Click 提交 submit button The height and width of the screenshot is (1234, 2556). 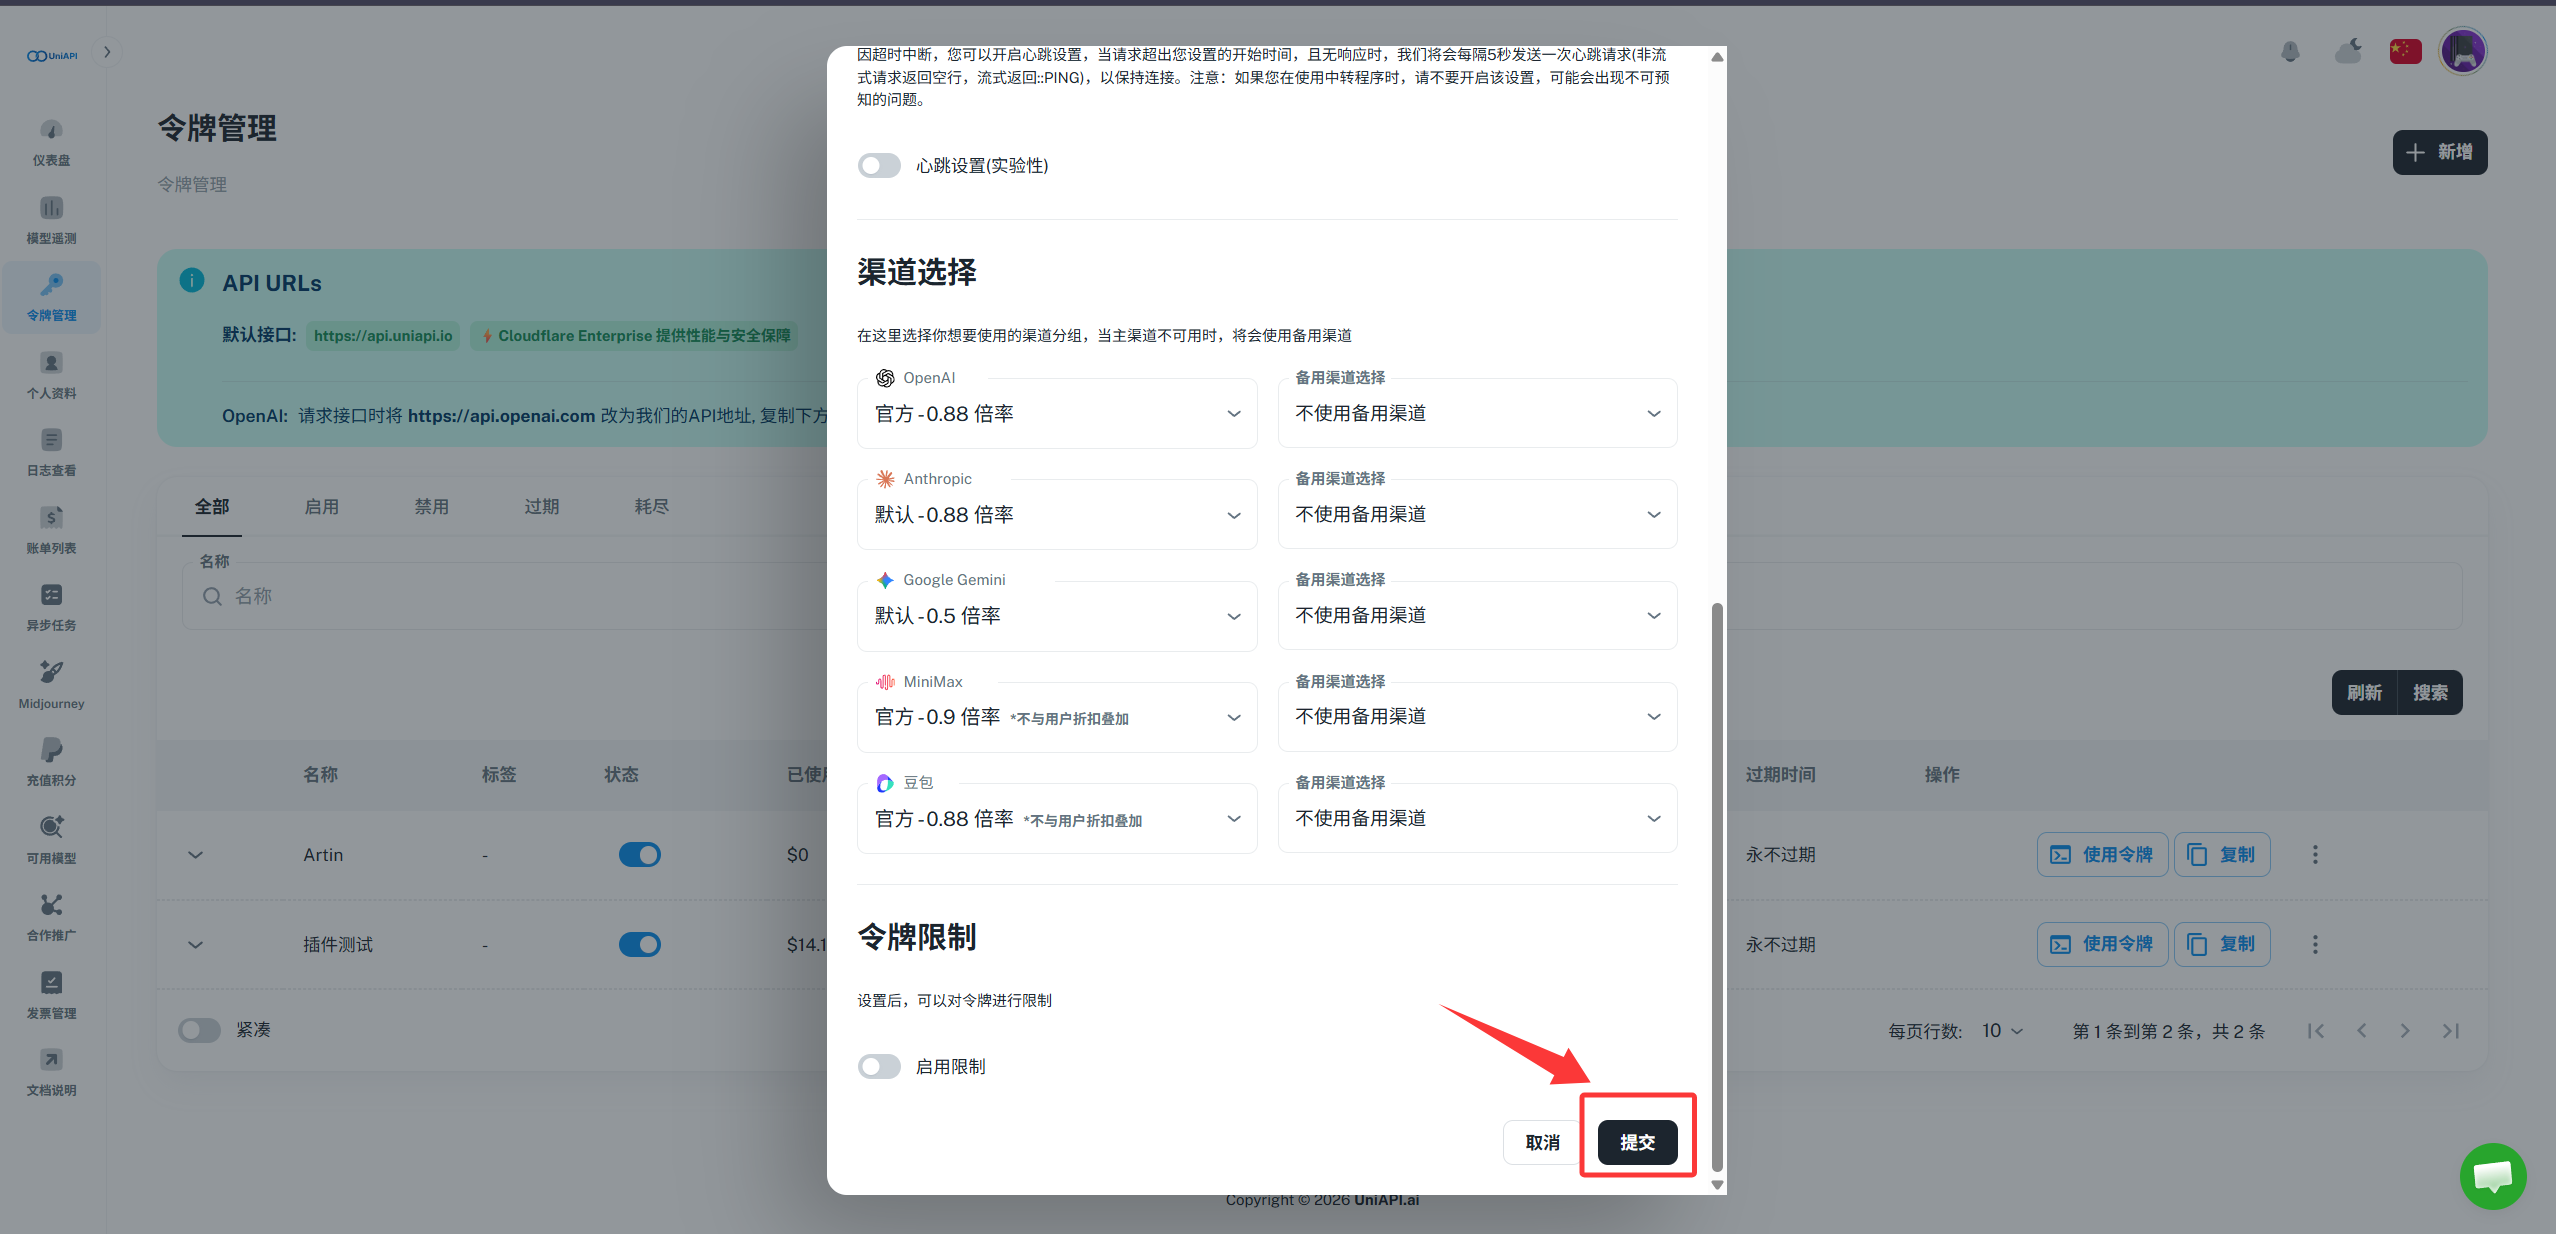[1637, 1142]
